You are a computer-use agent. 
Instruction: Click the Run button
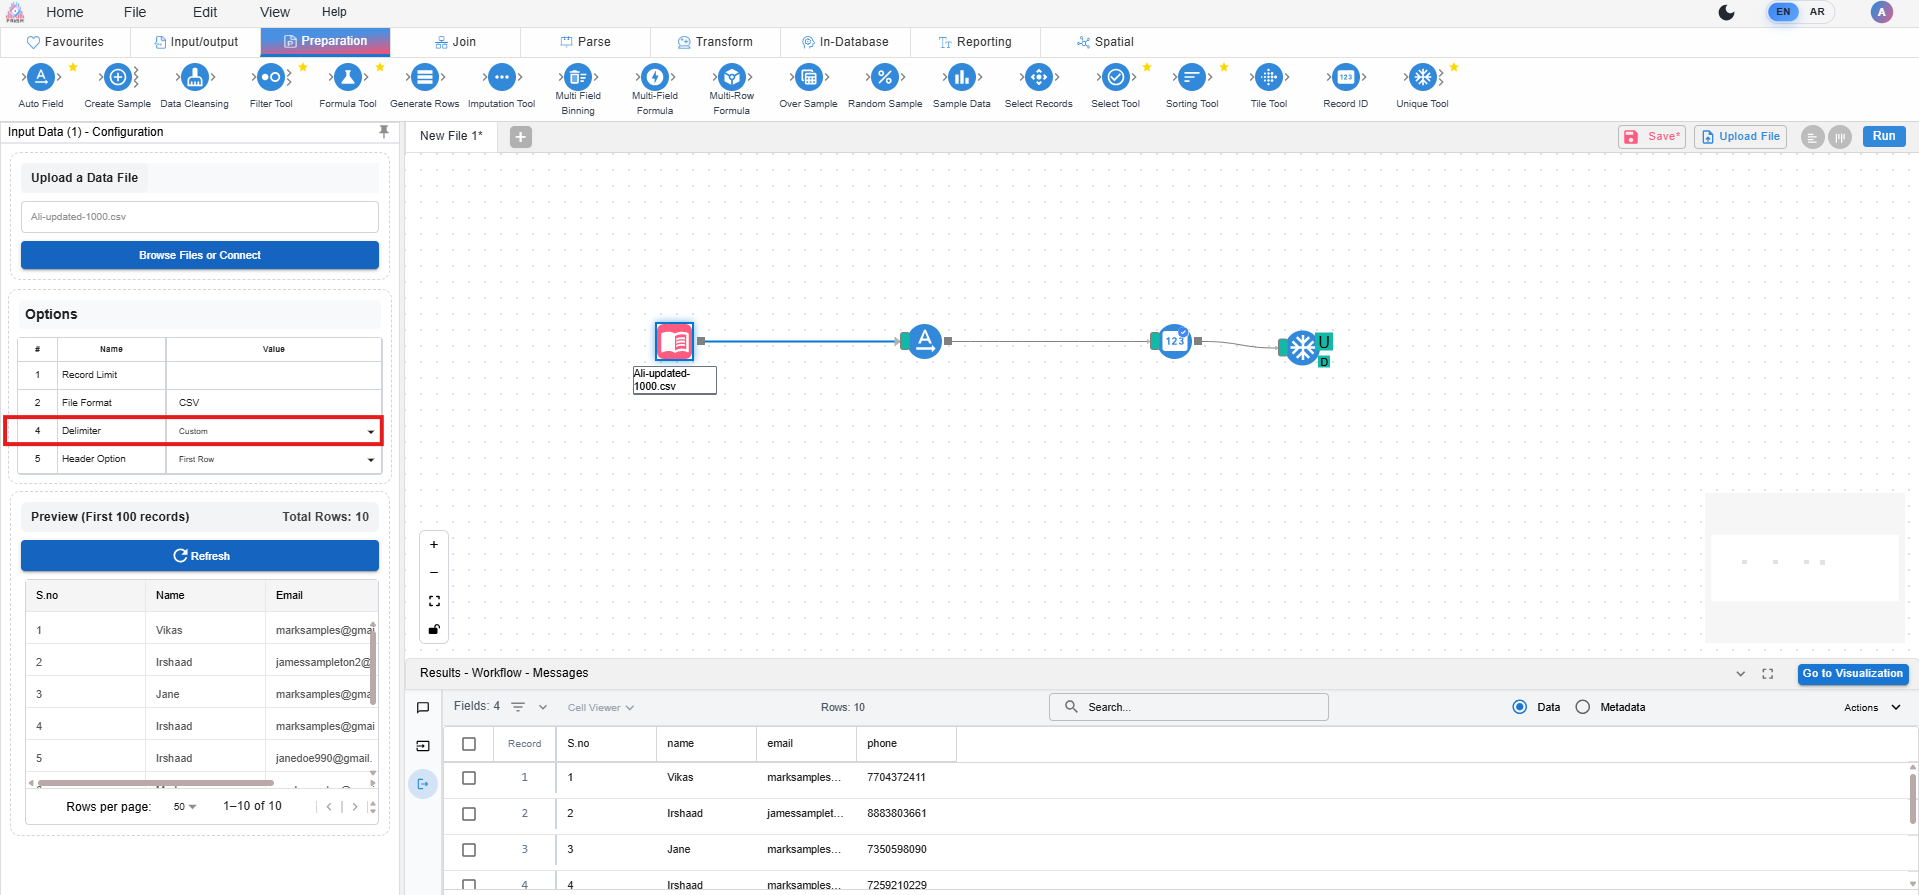click(1883, 137)
